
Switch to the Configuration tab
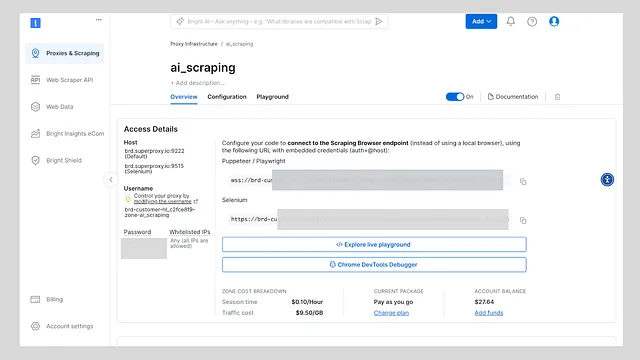(x=227, y=97)
